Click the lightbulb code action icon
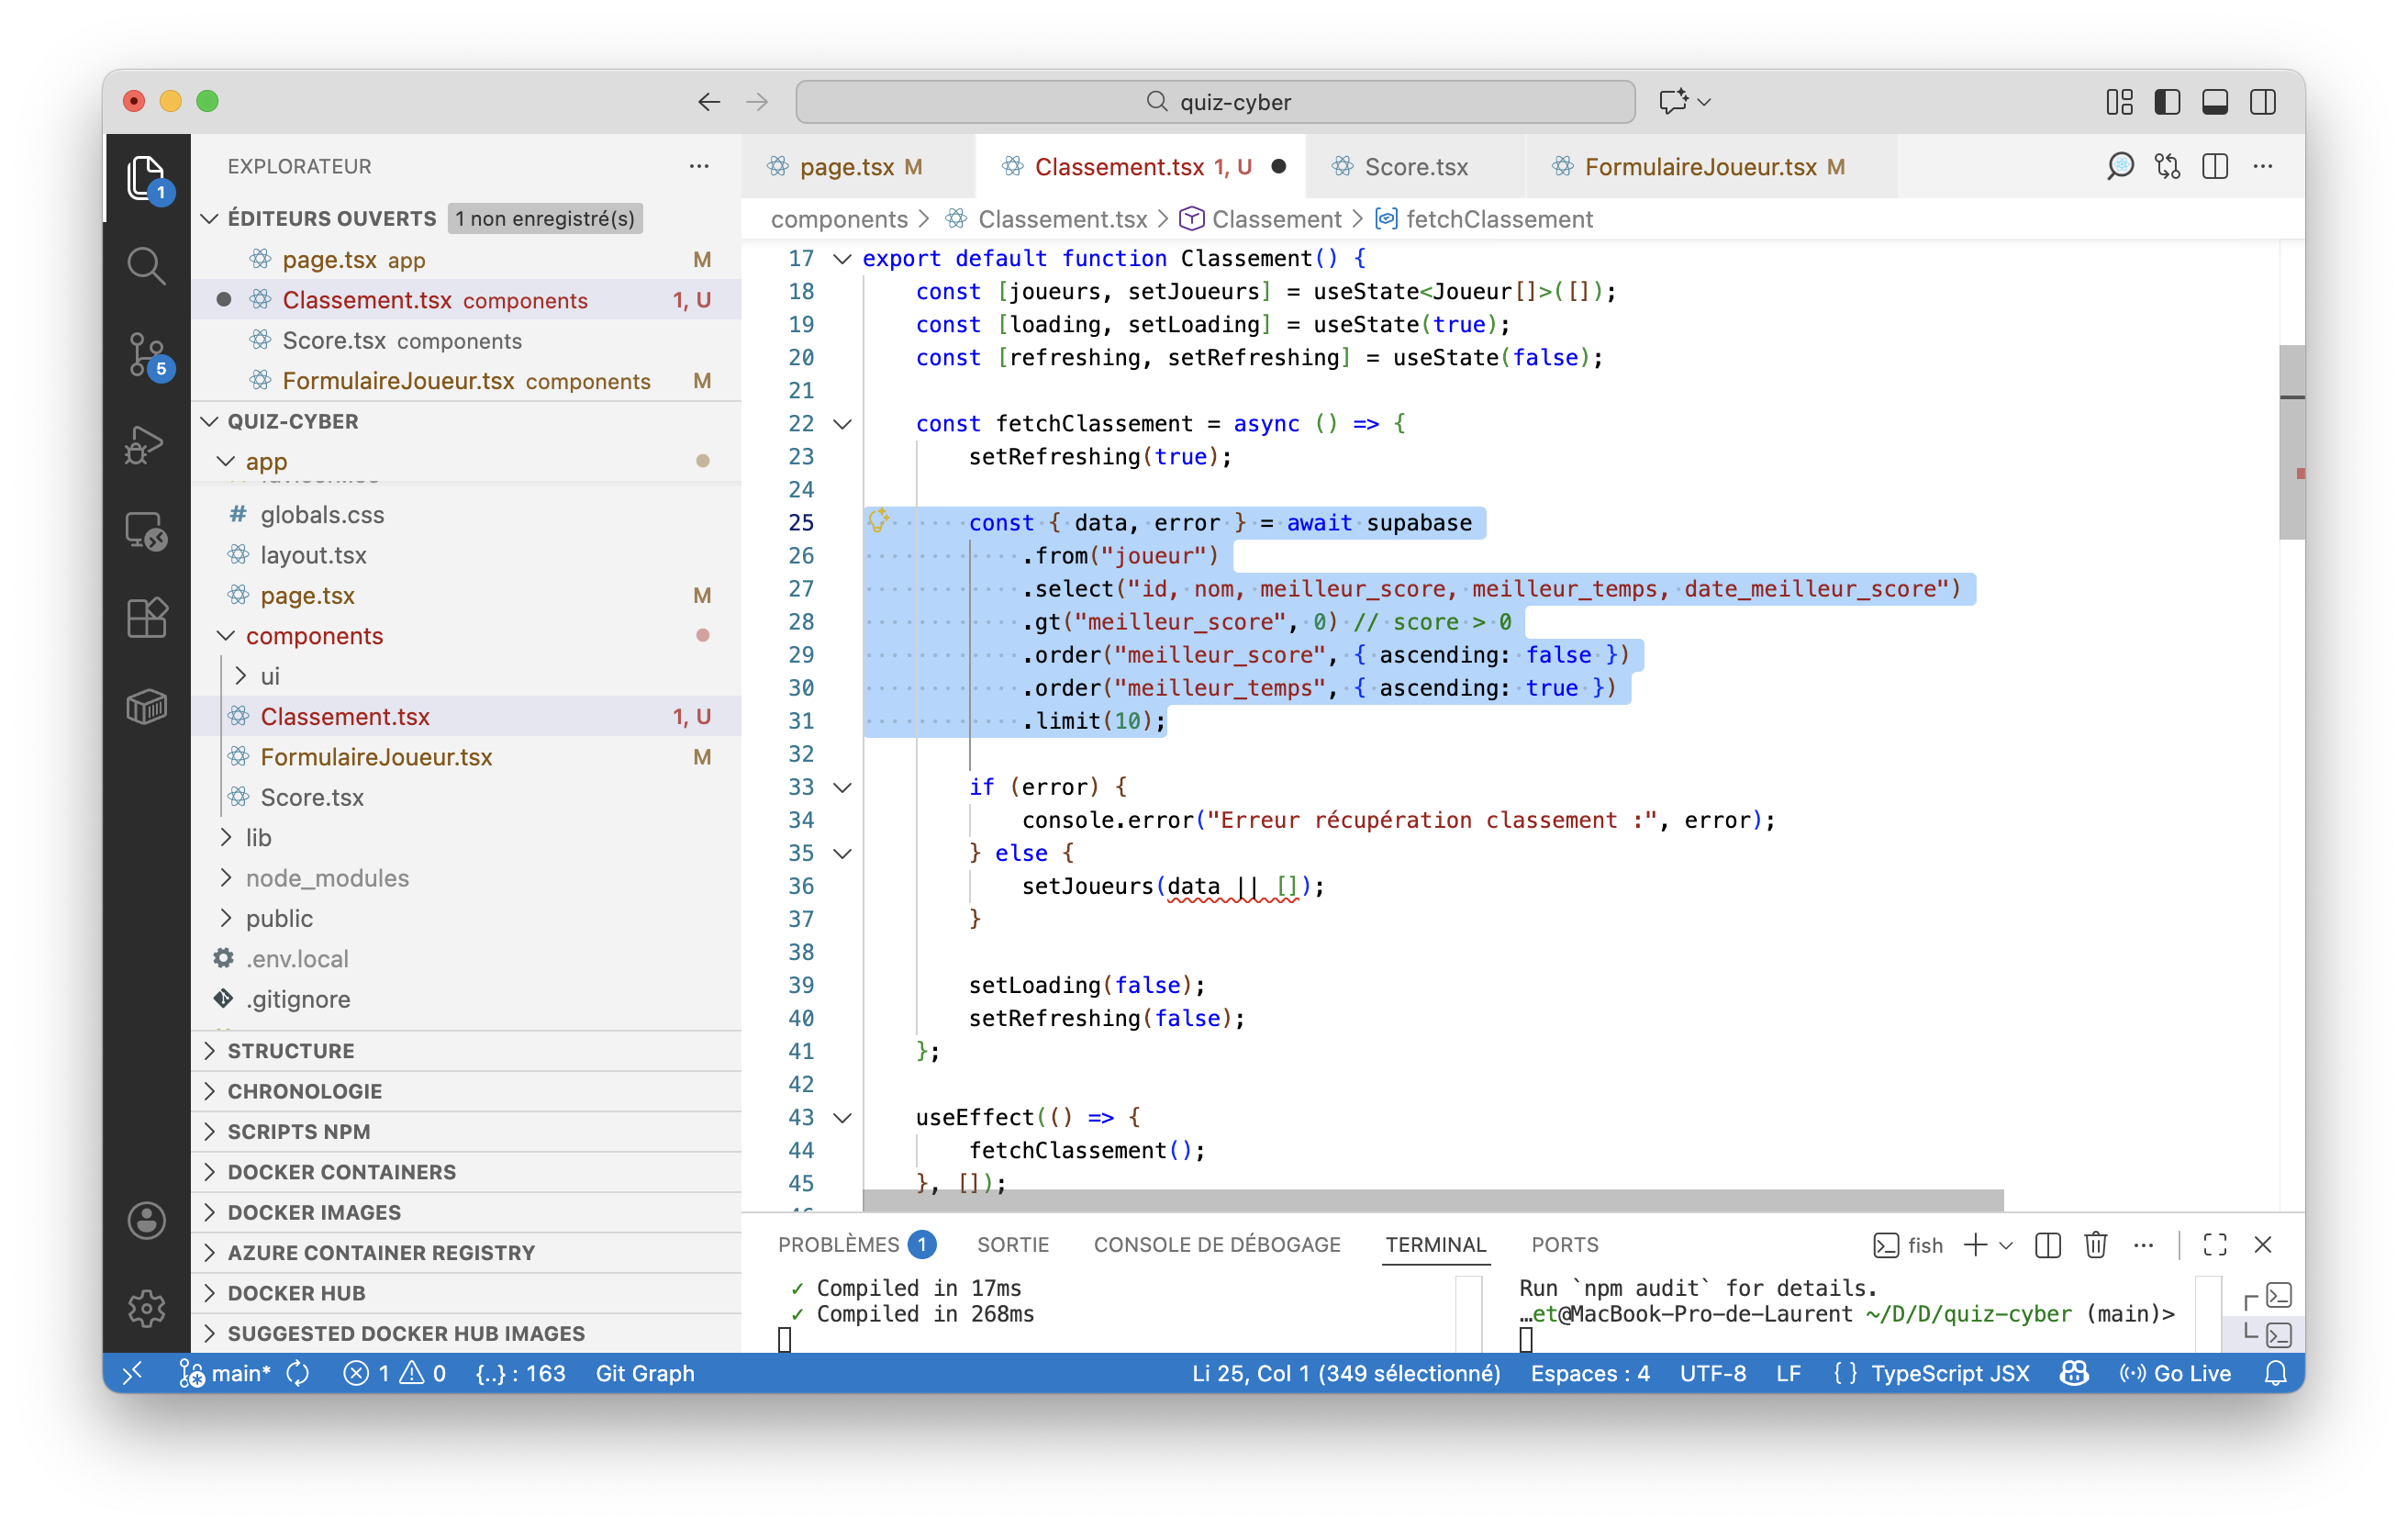Viewport: 2408px width, 1529px height. (878, 520)
